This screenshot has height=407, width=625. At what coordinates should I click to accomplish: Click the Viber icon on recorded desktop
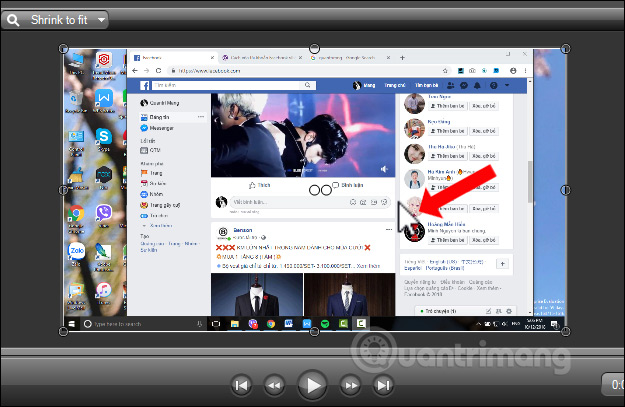[x=104, y=214]
